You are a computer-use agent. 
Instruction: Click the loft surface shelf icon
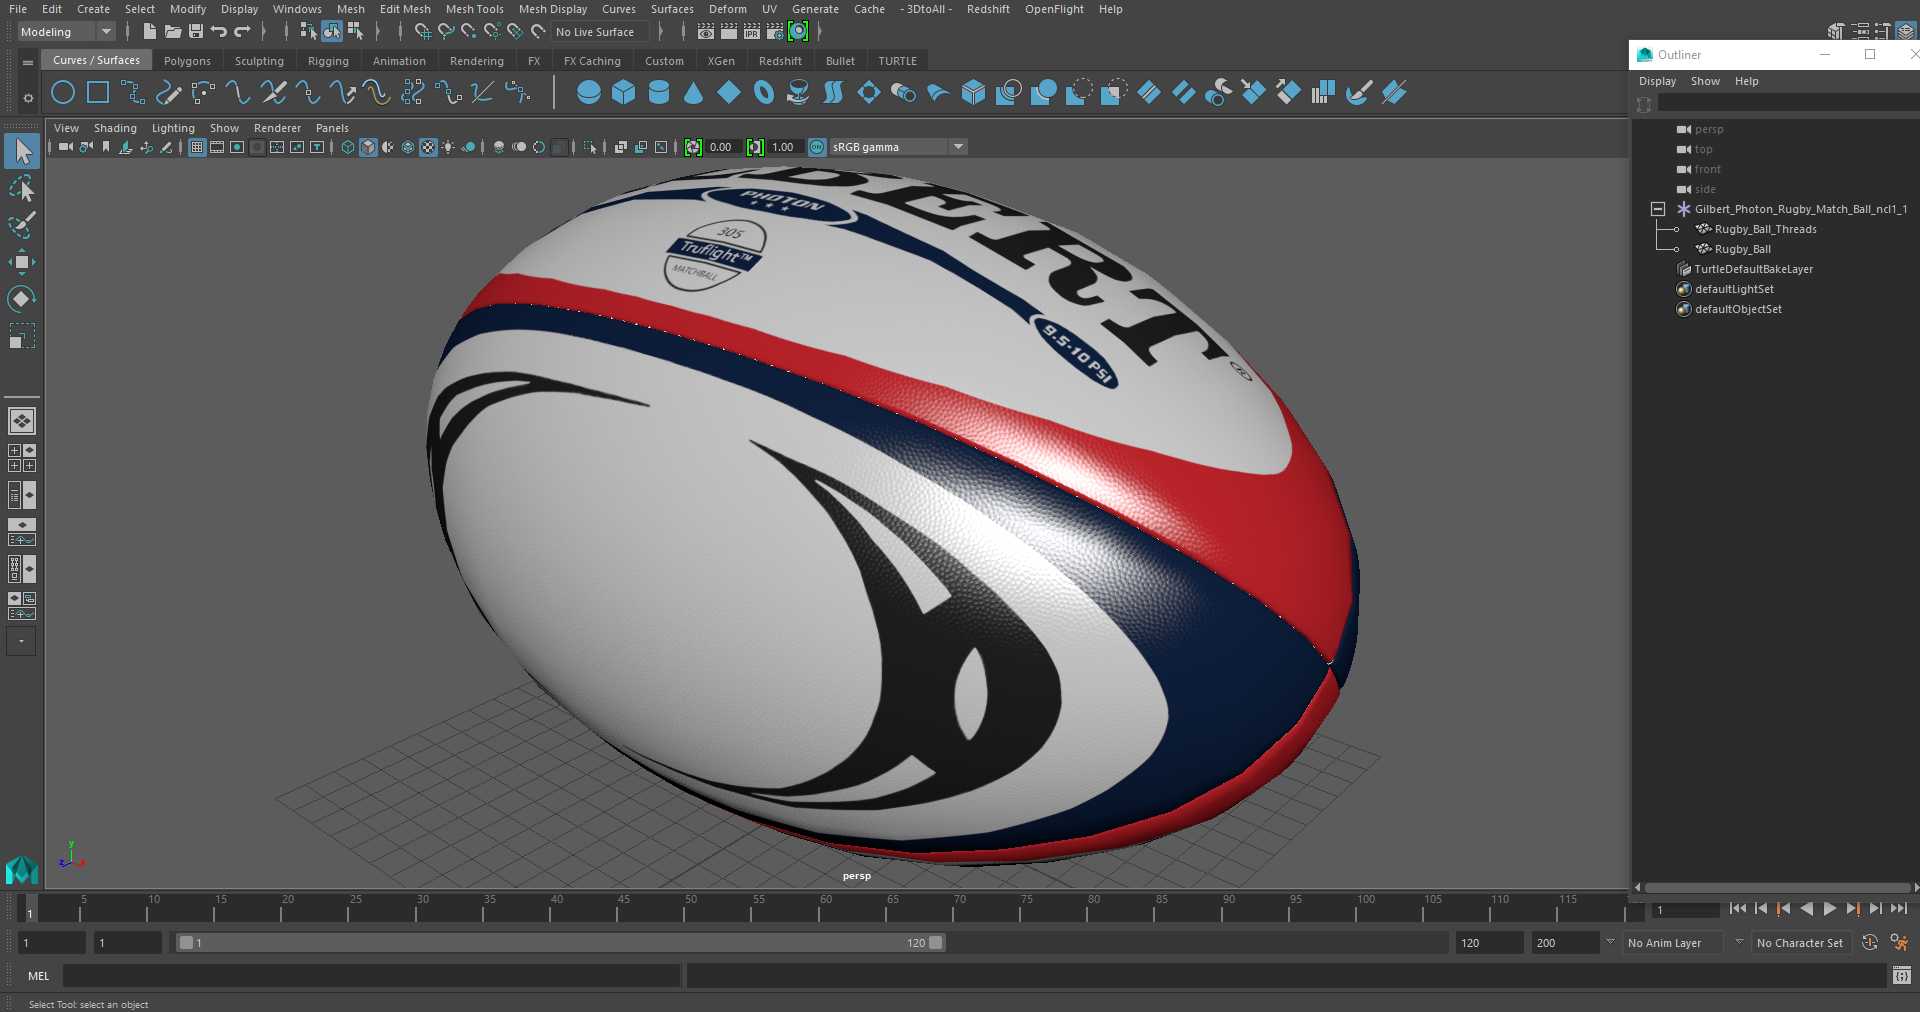click(834, 93)
